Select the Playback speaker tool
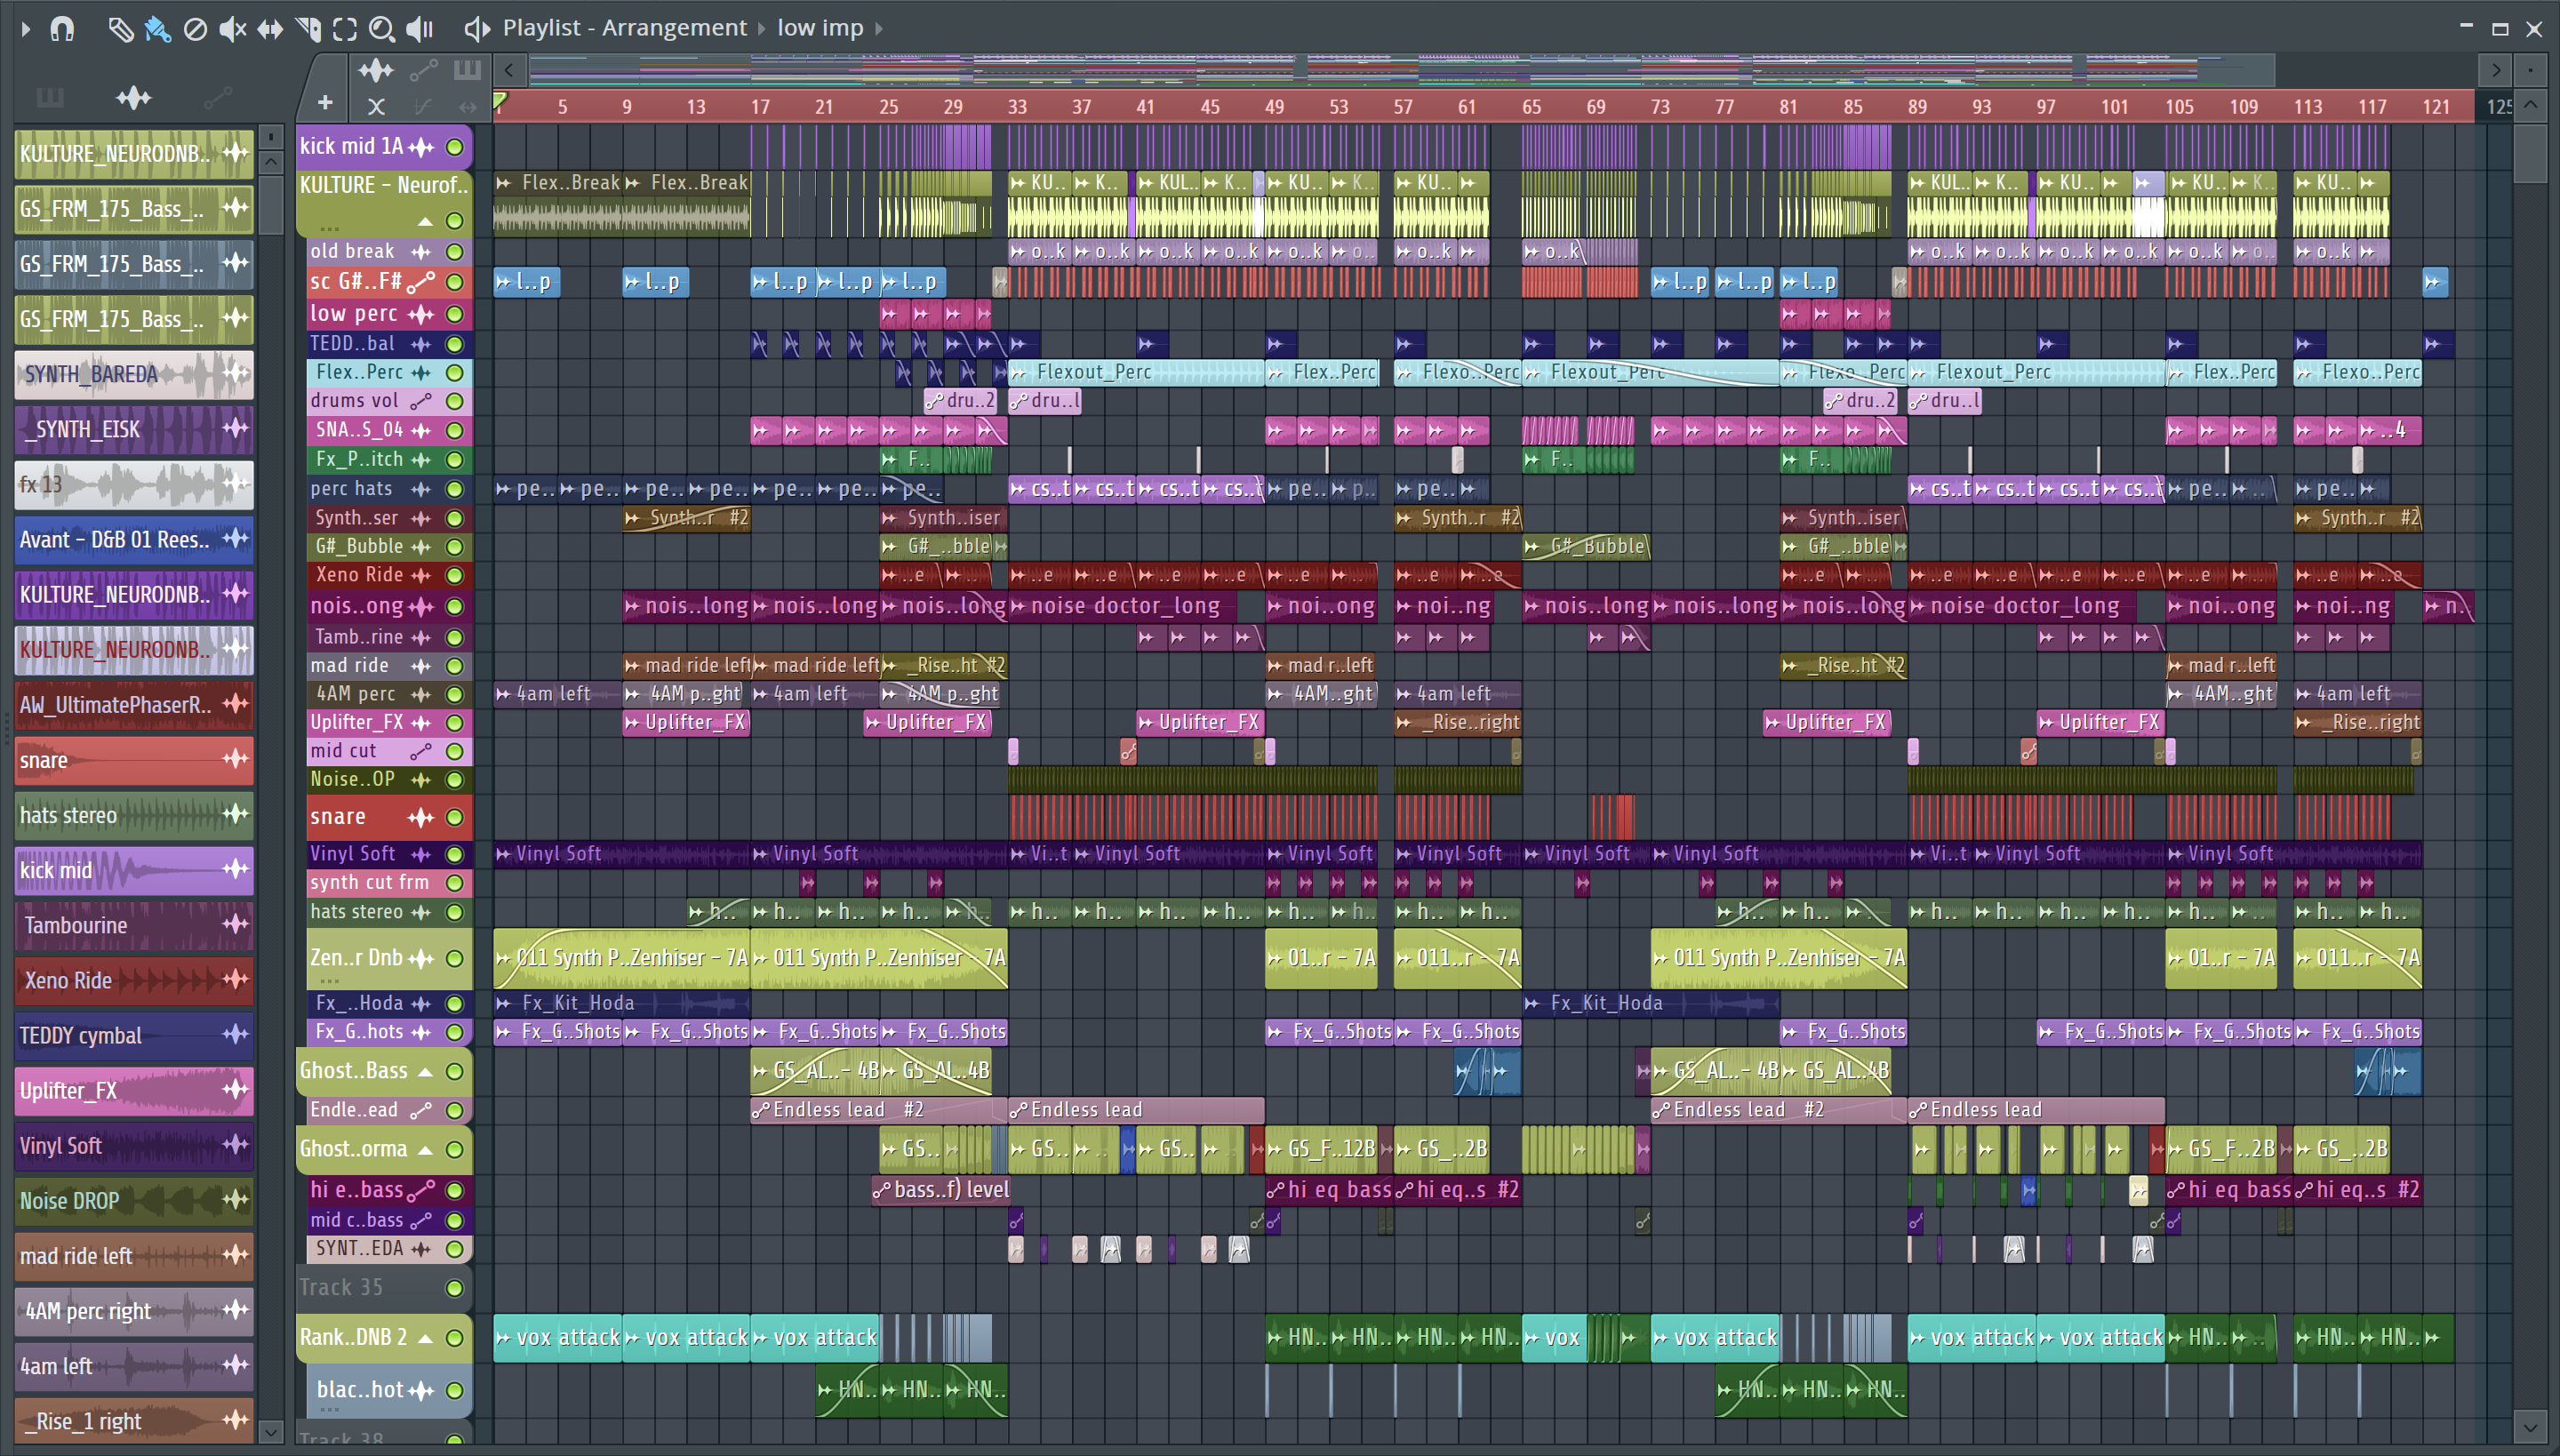Viewport: 2560px width, 1456px height. pos(420,29)
